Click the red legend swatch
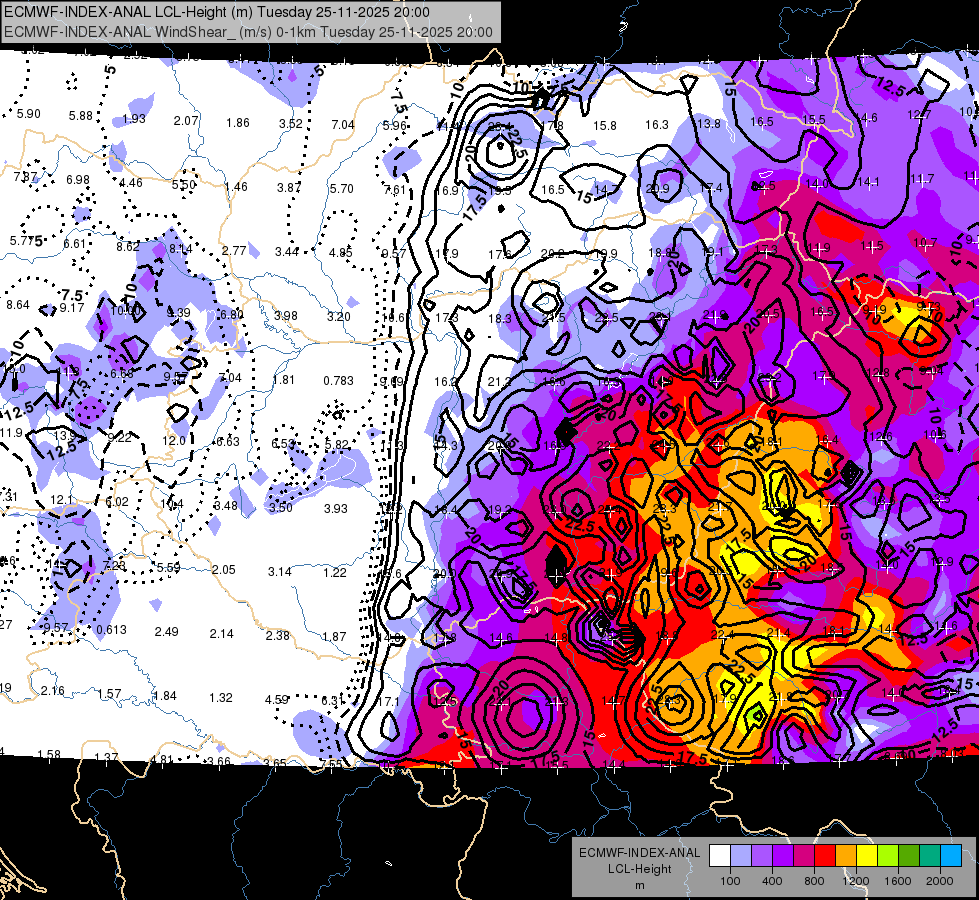 825,855
